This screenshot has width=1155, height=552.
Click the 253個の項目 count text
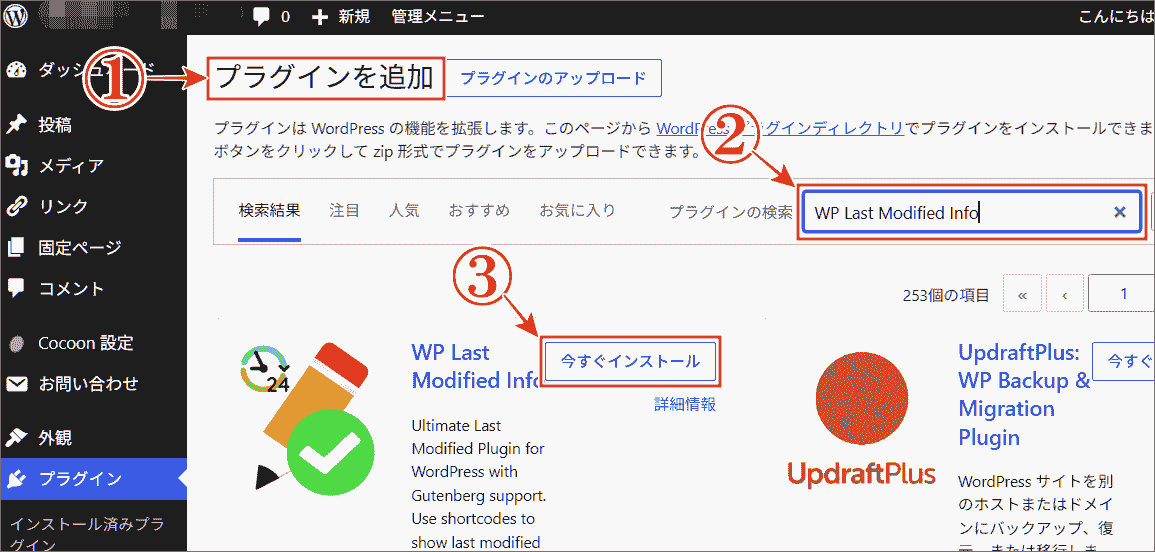pos(946,295)
